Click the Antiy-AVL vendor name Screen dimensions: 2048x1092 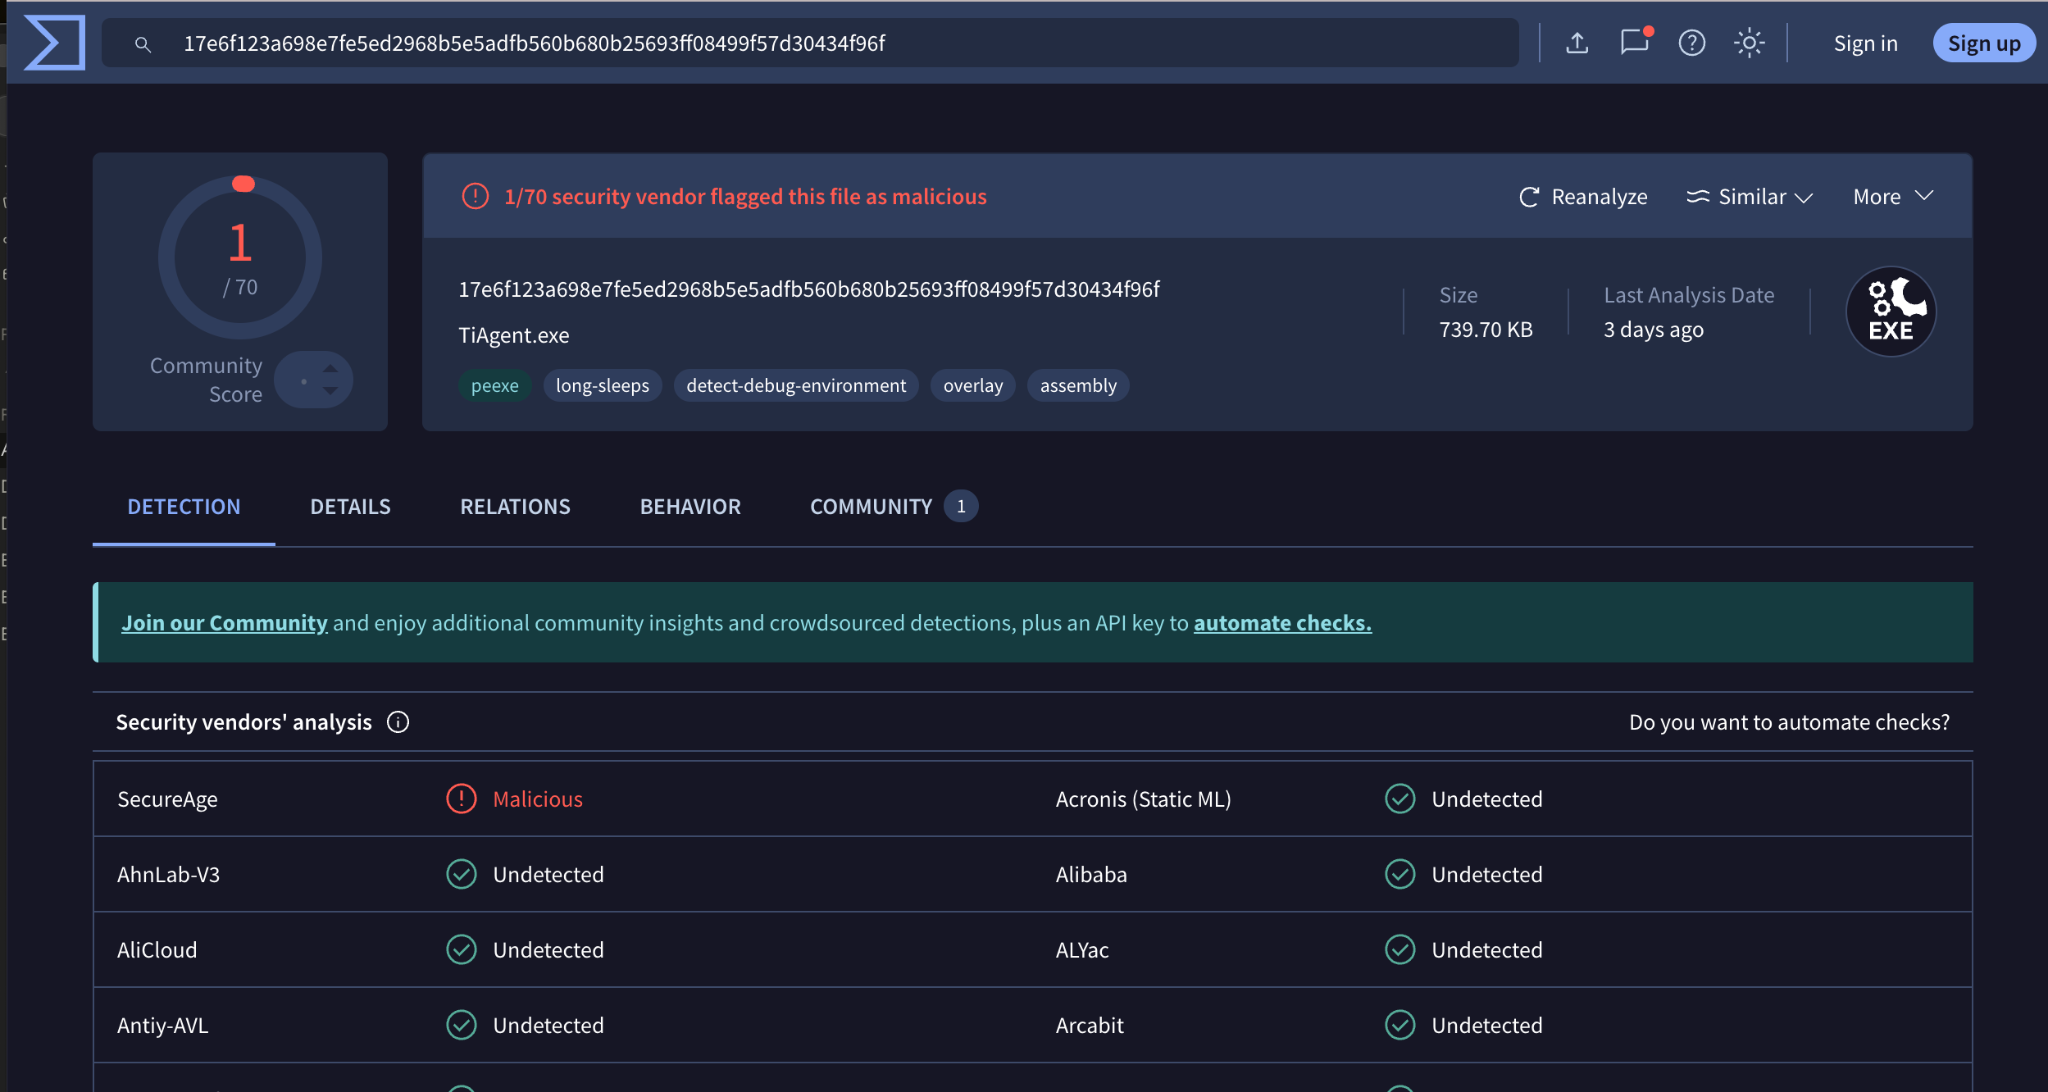pyautogui.click(x=162, y=1025)
